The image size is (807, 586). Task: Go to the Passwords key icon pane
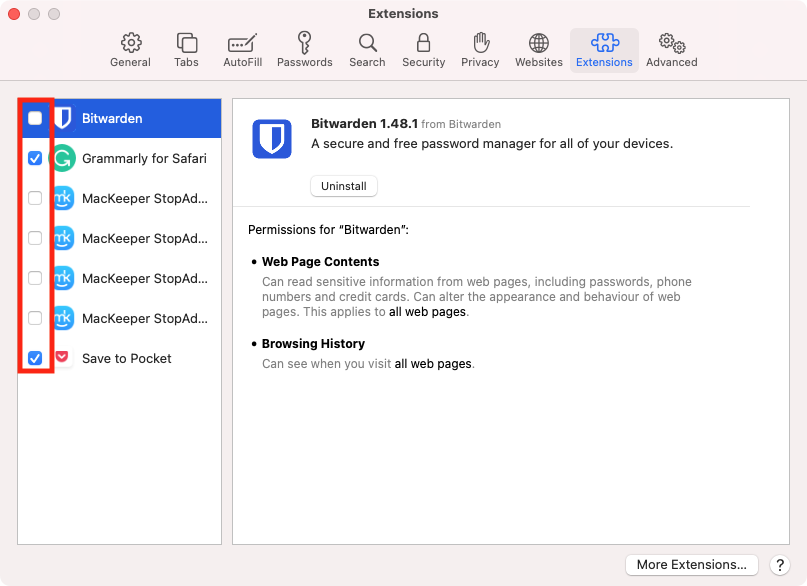(x=305, y=50)
